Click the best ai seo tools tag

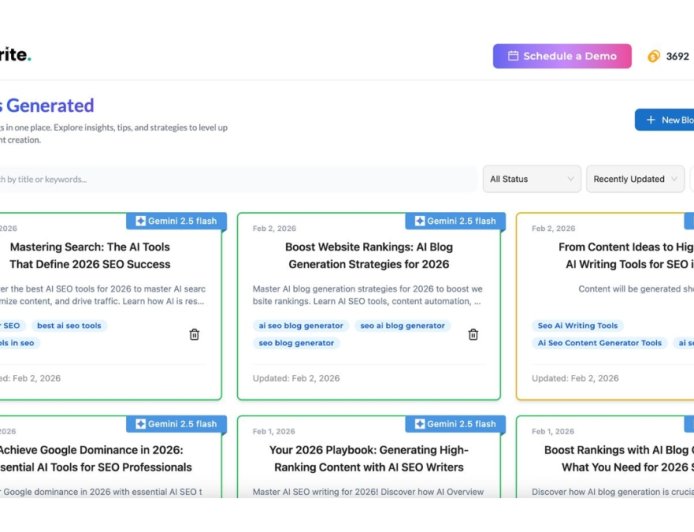[x=69, y=325]
